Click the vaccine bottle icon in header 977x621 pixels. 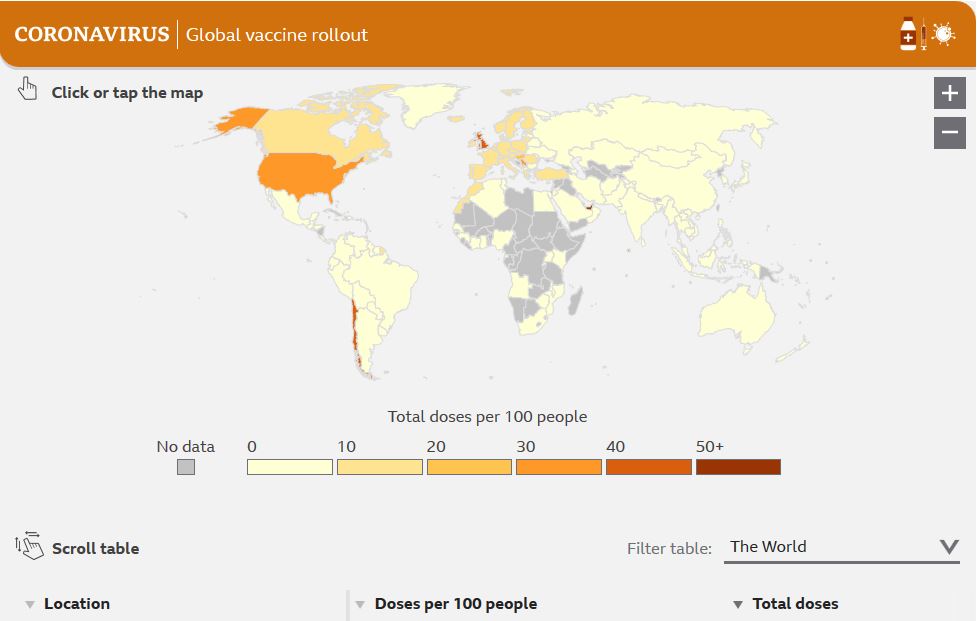(x=908, y=34)
